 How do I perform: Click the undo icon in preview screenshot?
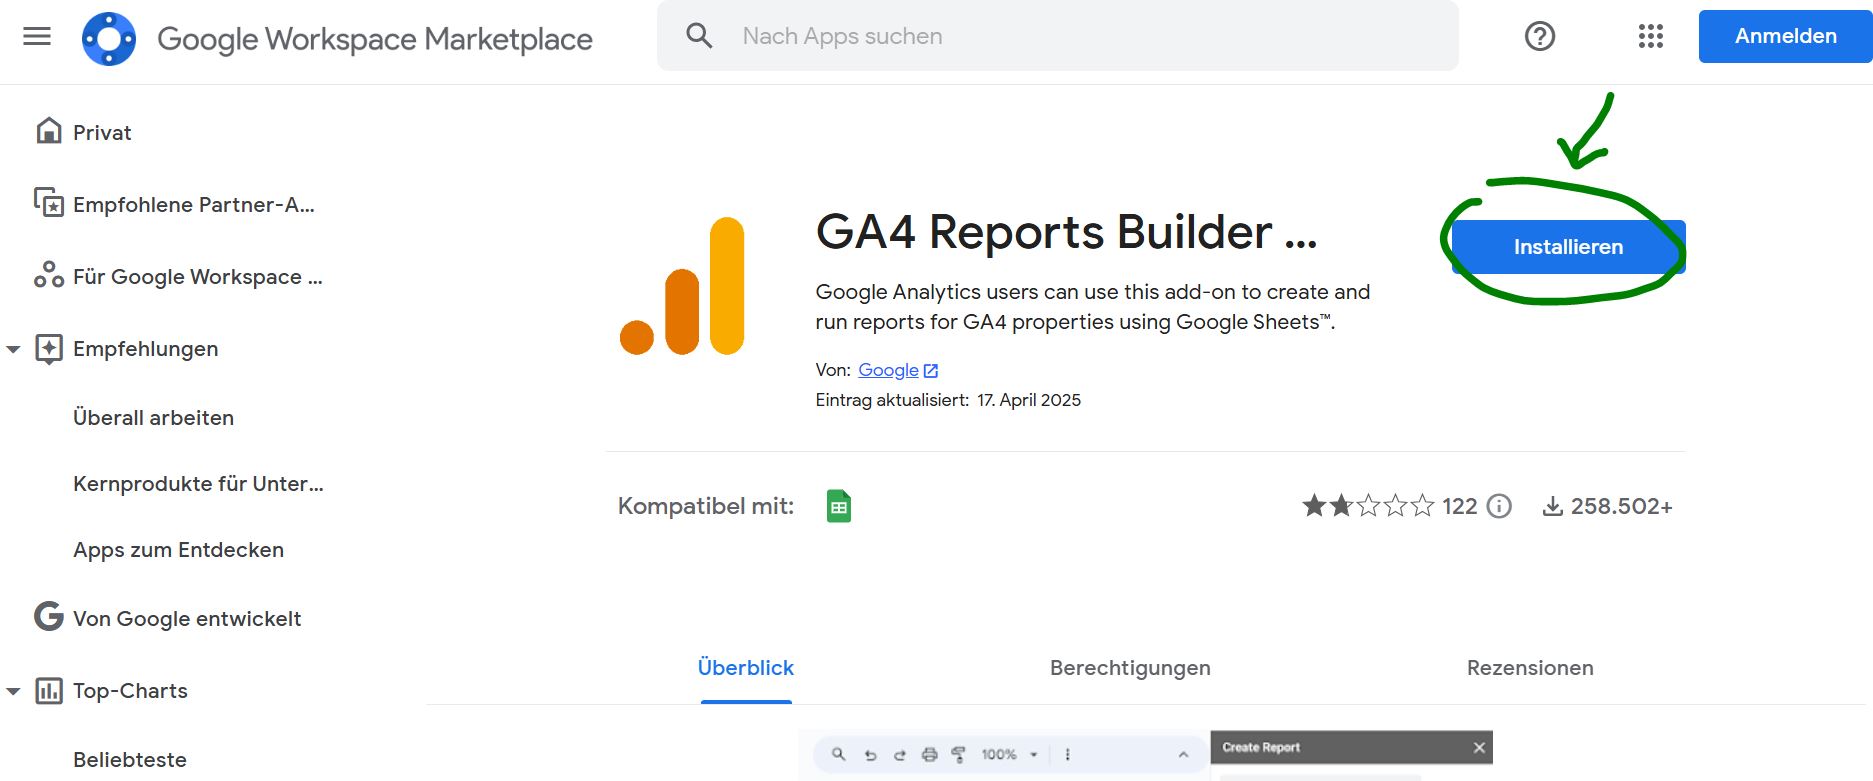point(870,755)
